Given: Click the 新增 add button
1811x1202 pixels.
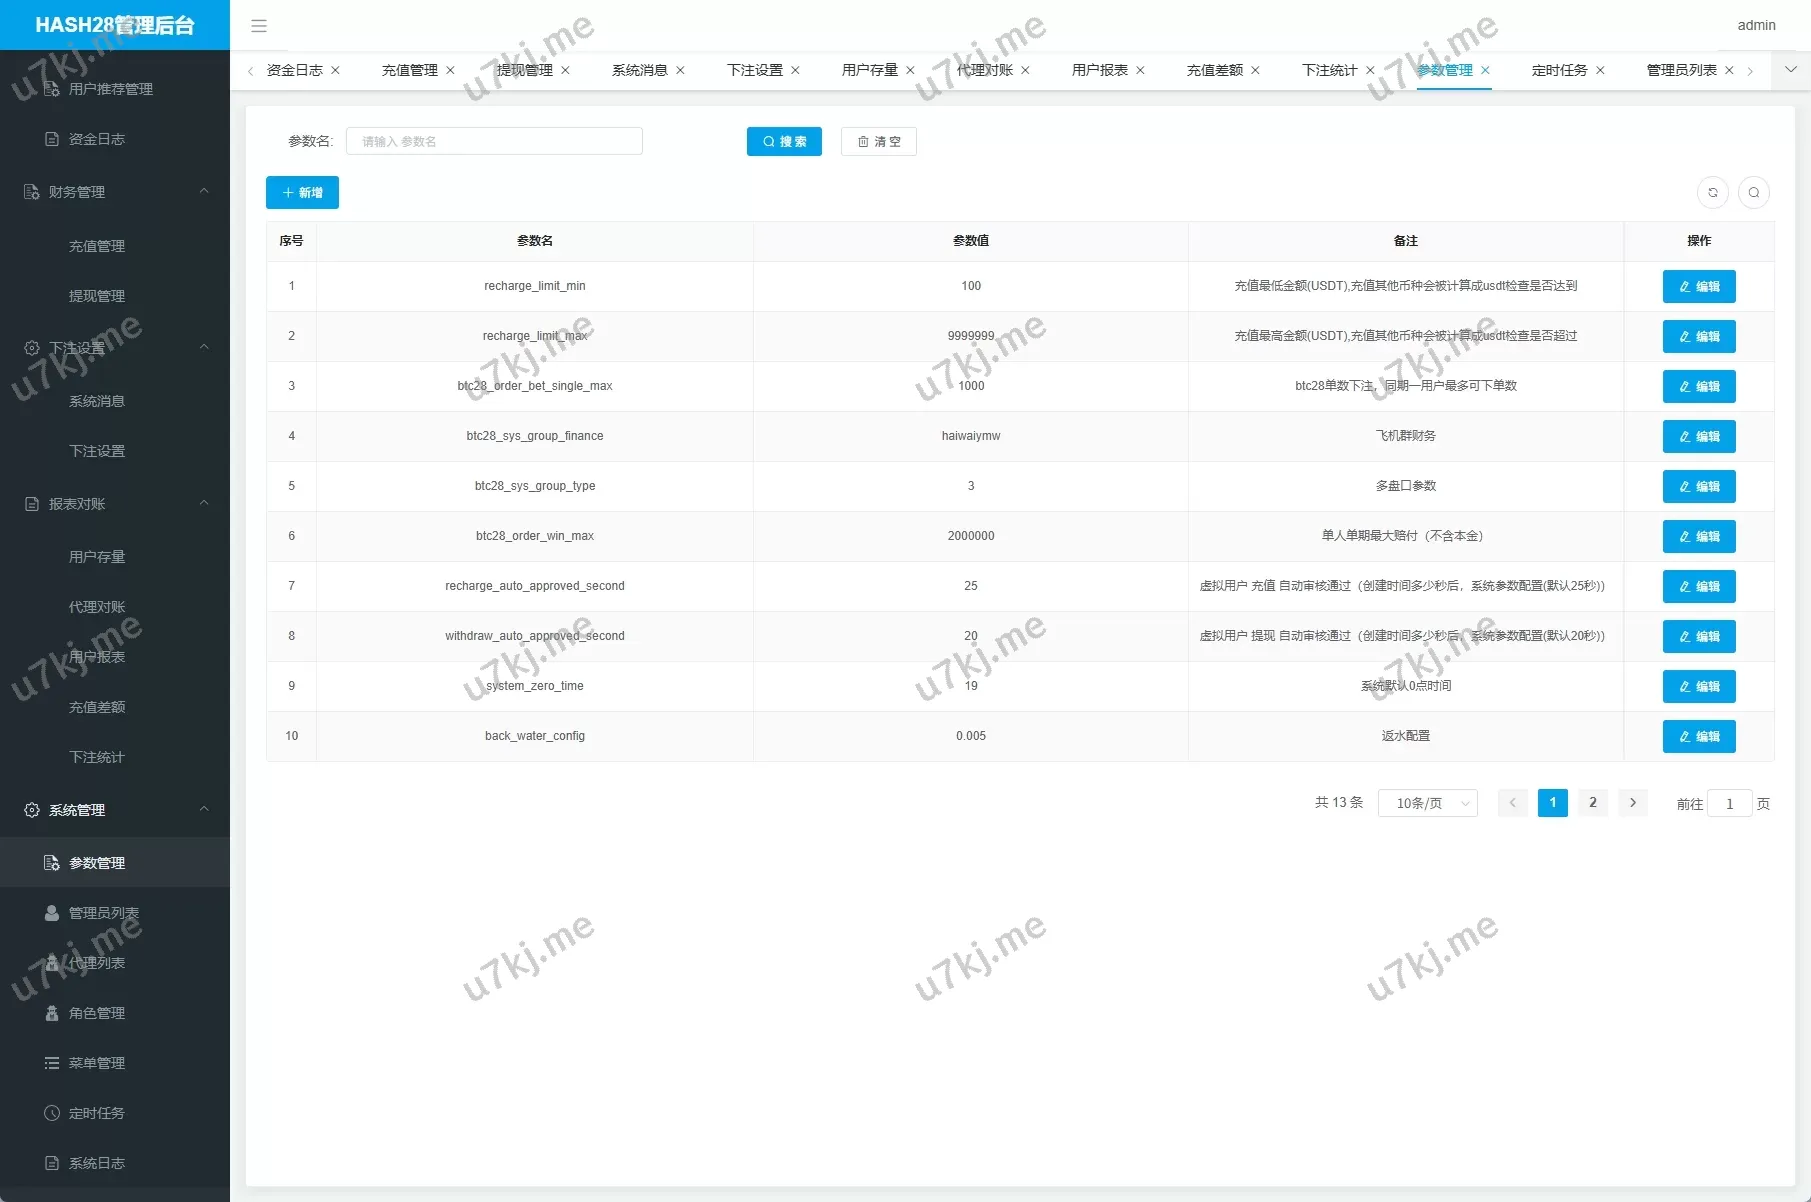Looking at the screenshot, I should pyautogui.click(x=302, y=193).
